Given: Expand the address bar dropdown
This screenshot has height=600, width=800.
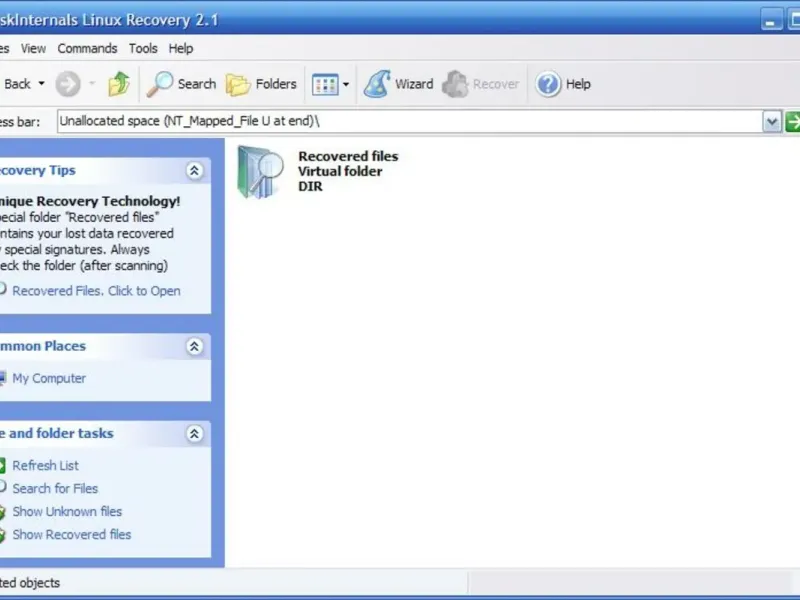Looking at the screenshot, I should coord(772,122).
